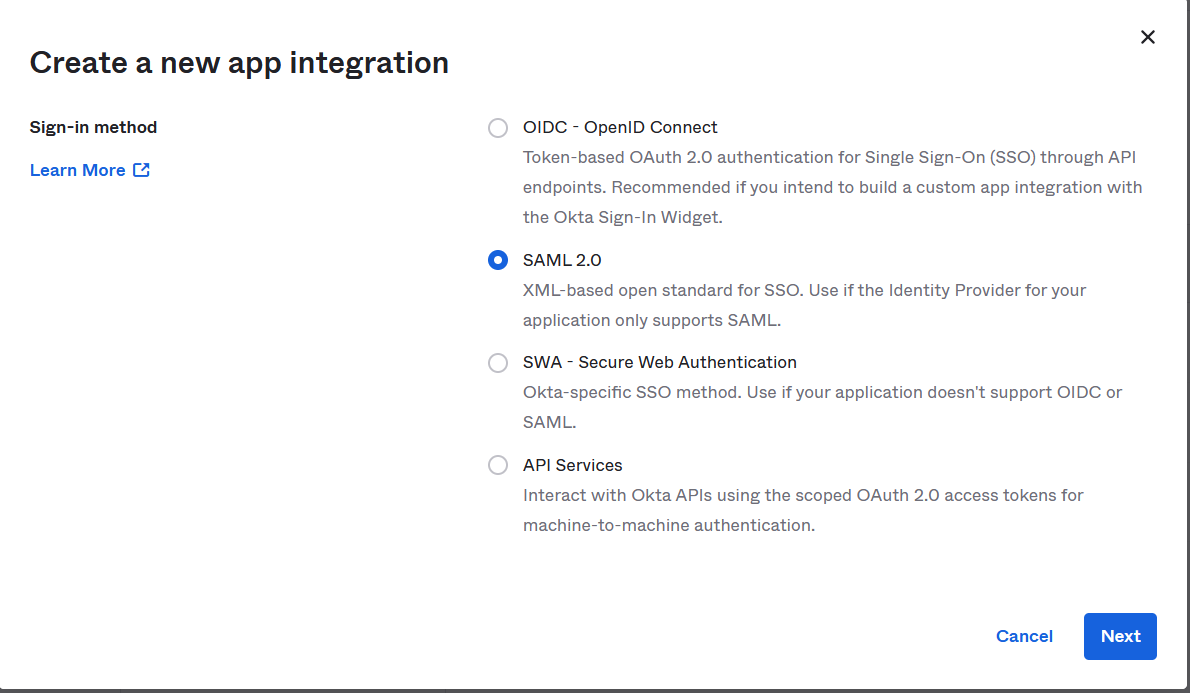This screenshot has height=693, width=1190.
Task: Click the token-based OAuth 2.0 description line
Action: coord(829,158)
